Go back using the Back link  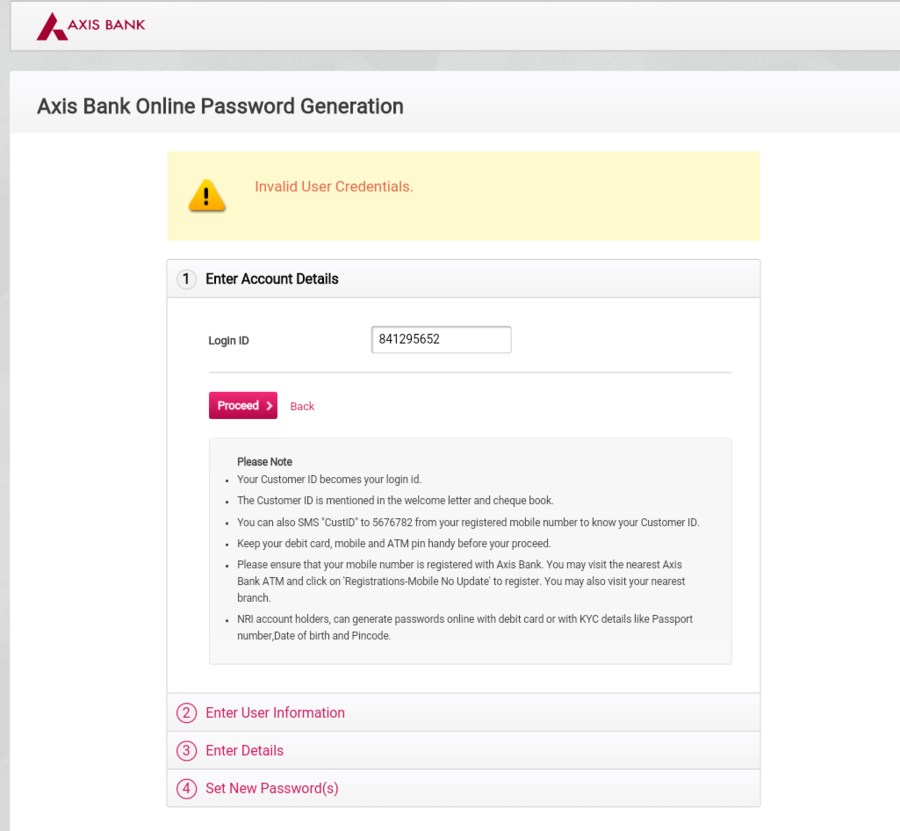pos(302,406)
